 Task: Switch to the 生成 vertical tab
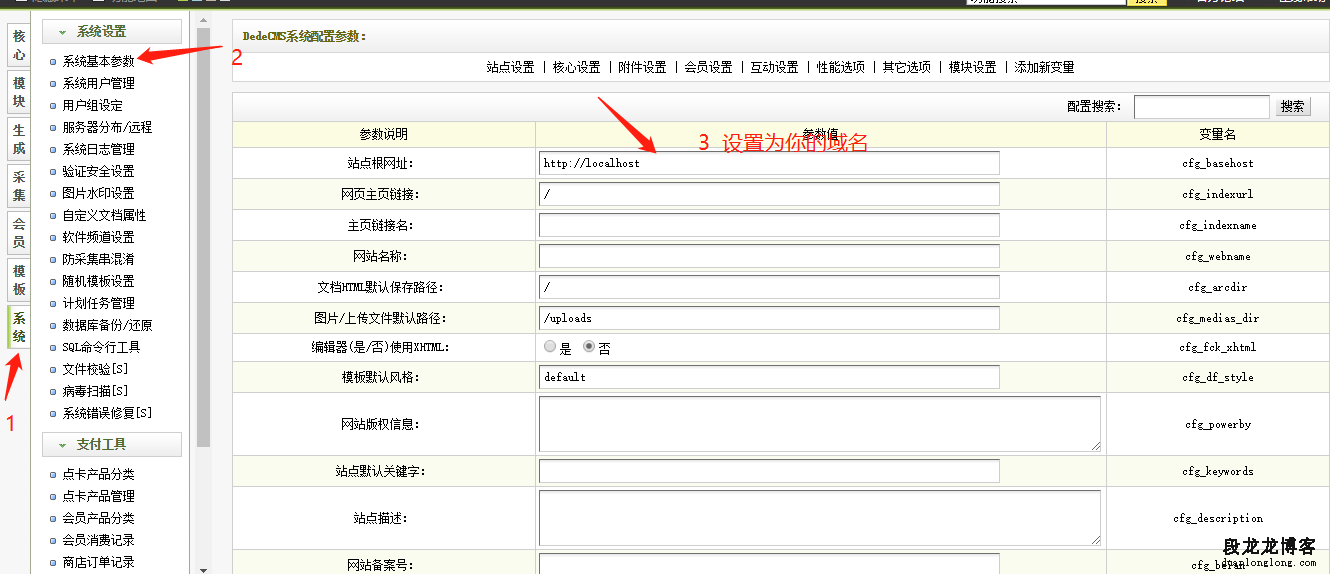(19, 139)
